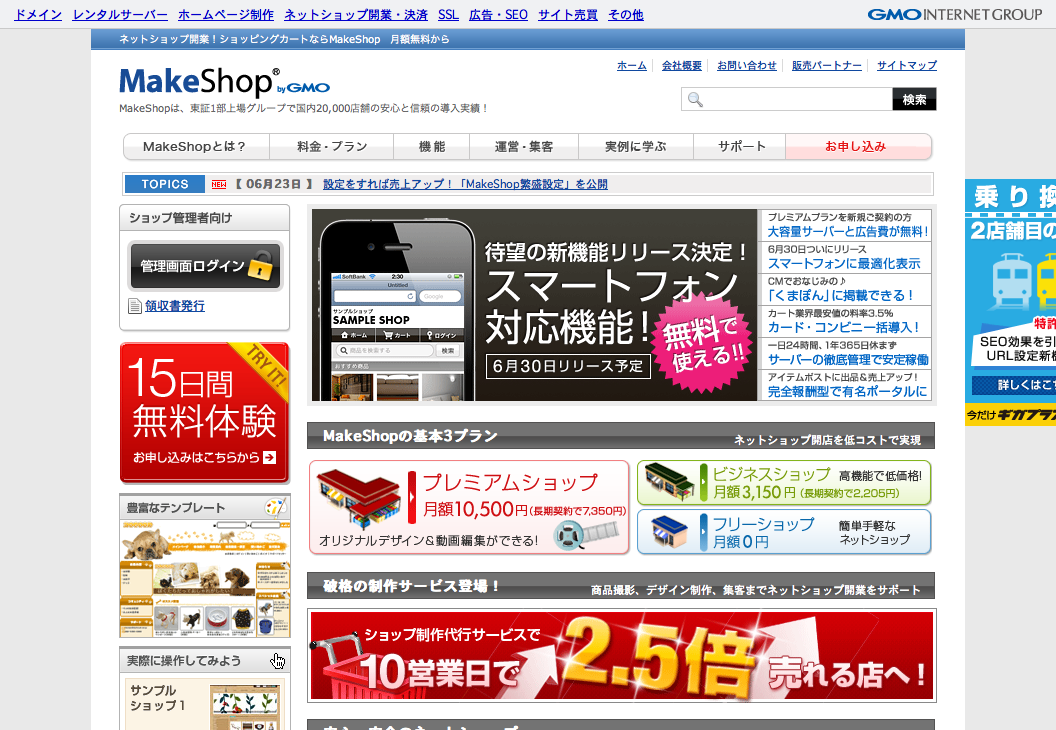Image resolution: width=1056 pixels, height=730 pixels.
Task: Open the サイトマップ link
Action: click(906, 65)
